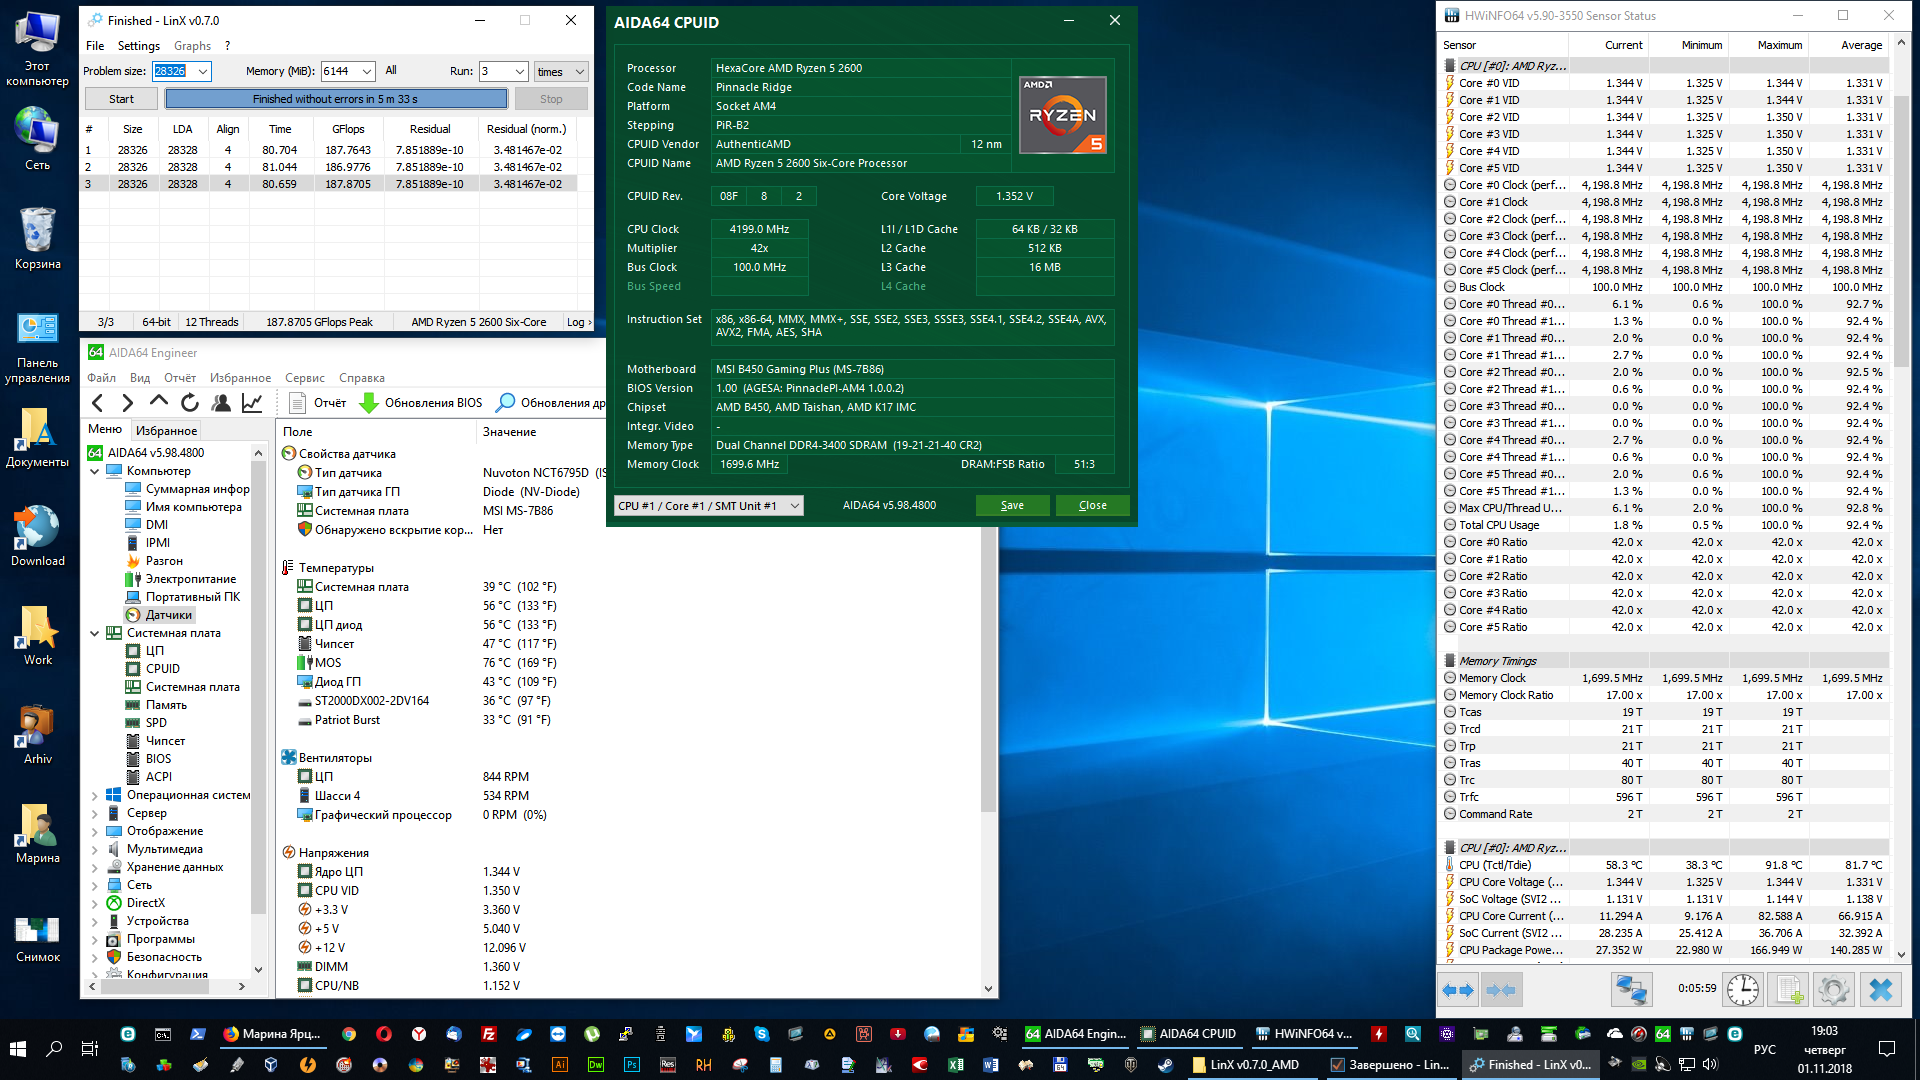Image resolution: width=1920 pixels, height=1080 pixels.
Task: Open the Сервис menu in AIDA64
Action: point(304,378)
